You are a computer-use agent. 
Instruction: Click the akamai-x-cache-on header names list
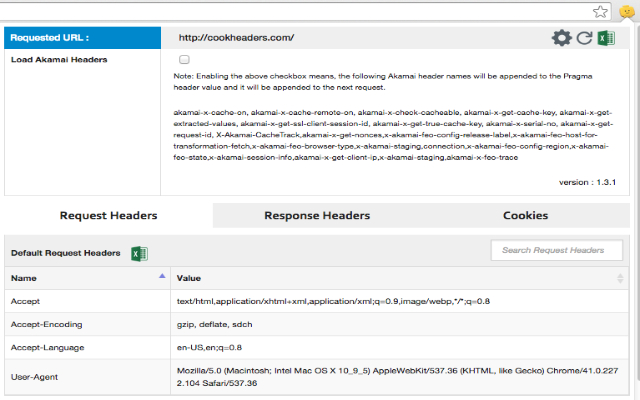(393, 135)
